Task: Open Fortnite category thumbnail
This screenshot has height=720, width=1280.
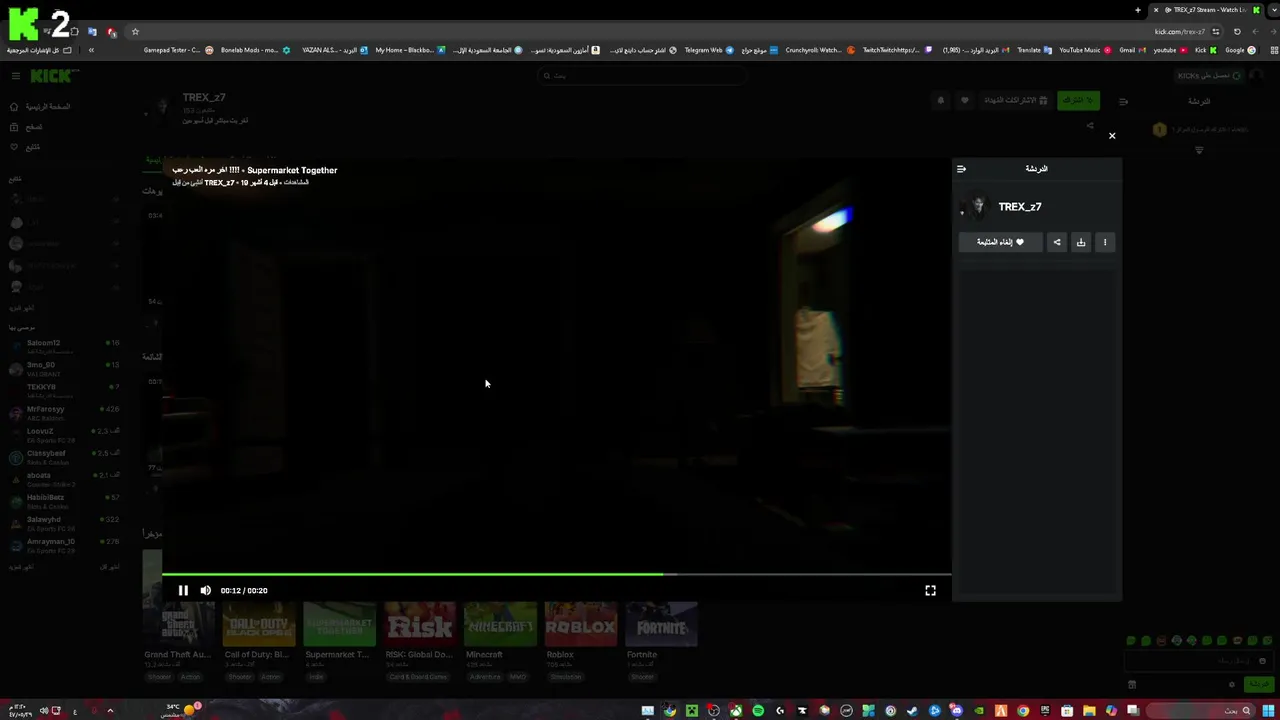Action: pos(661,625)
